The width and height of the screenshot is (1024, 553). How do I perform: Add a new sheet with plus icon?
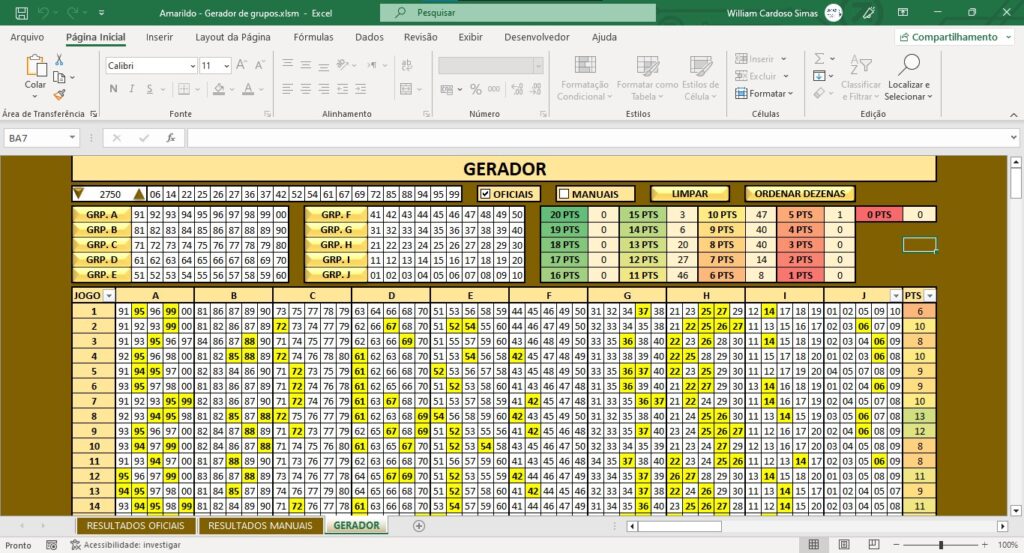point(419,526)
